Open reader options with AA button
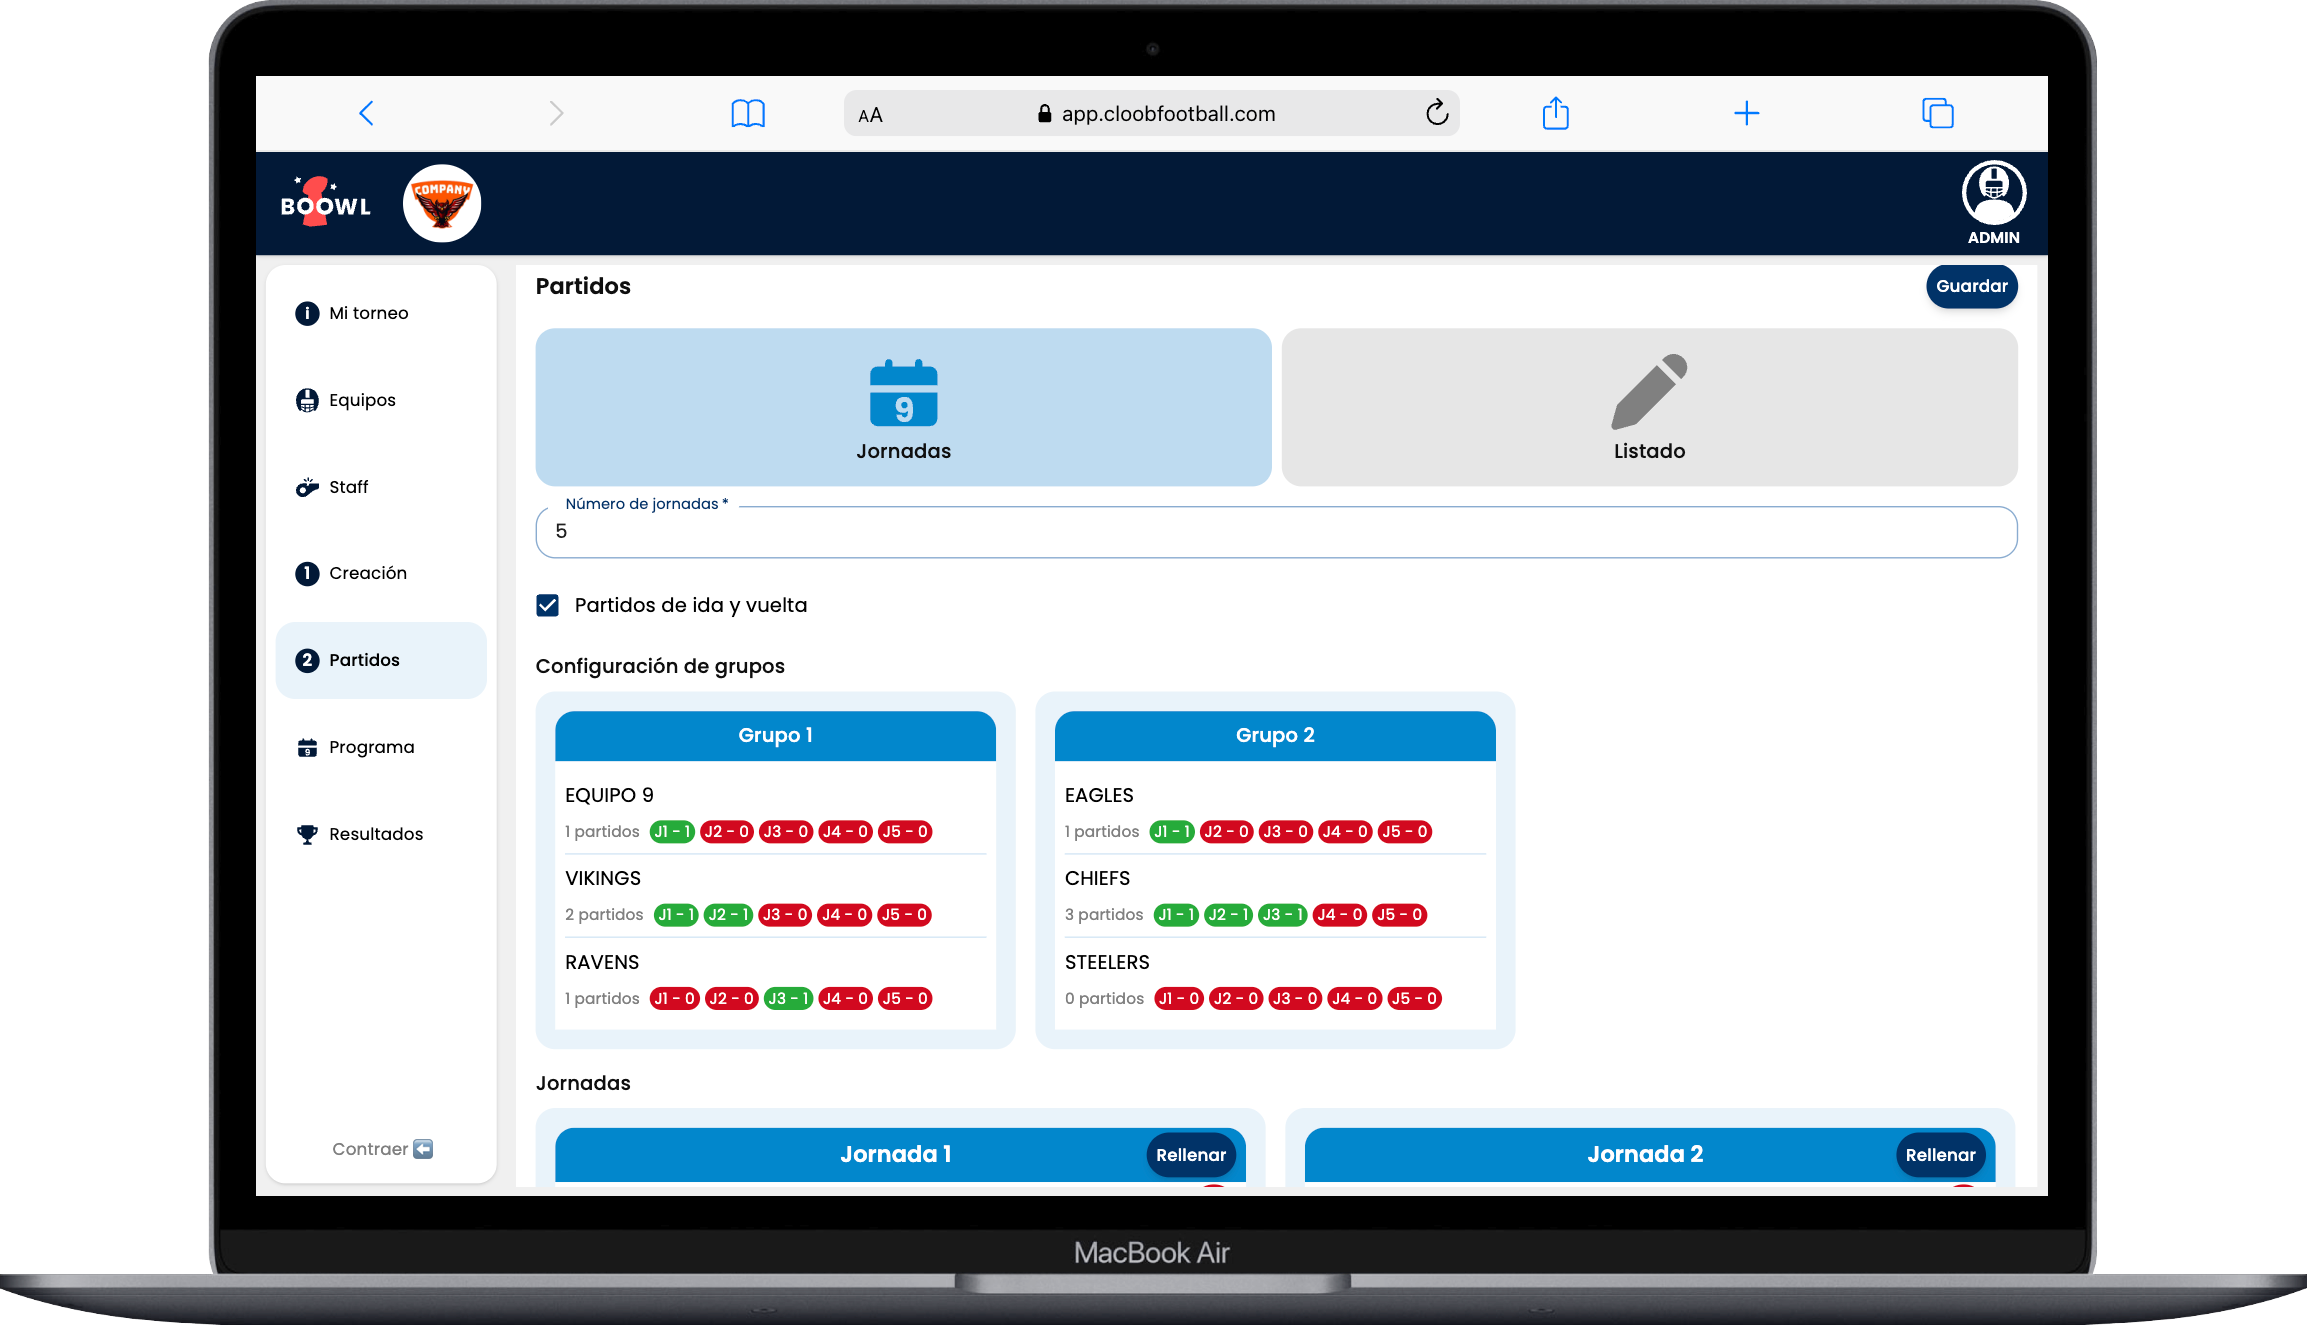Viewport: 2307px width, 1325px height. click(x=870, y=115)
